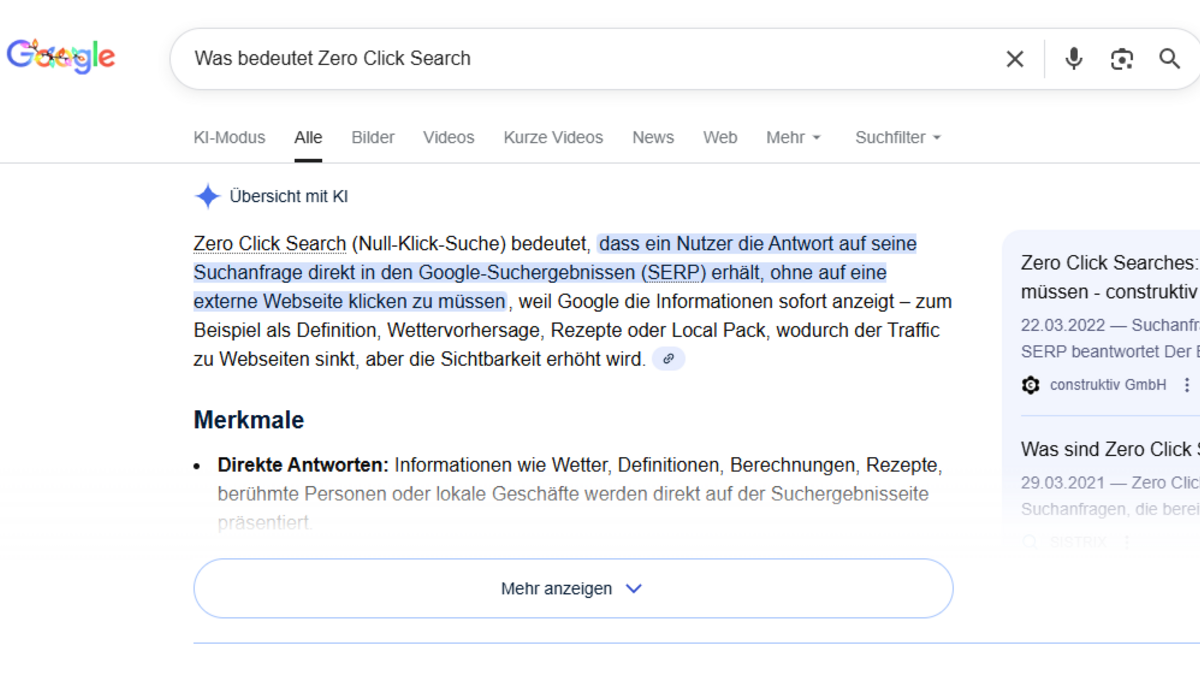Image resolution: width=1200 pixels, height=675 pixels.
Task: Clear the search box text
Action: [x=1014, y=59]
